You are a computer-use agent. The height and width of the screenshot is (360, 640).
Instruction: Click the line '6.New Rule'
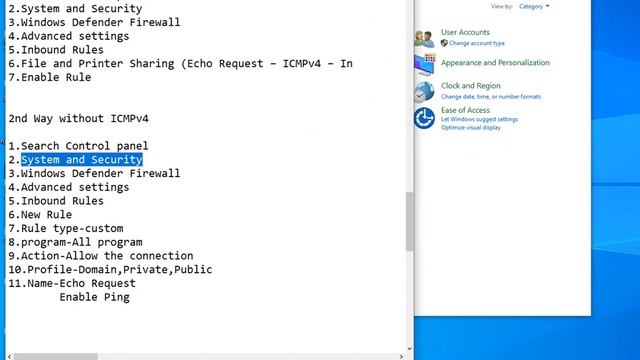(x=40, y=214)
